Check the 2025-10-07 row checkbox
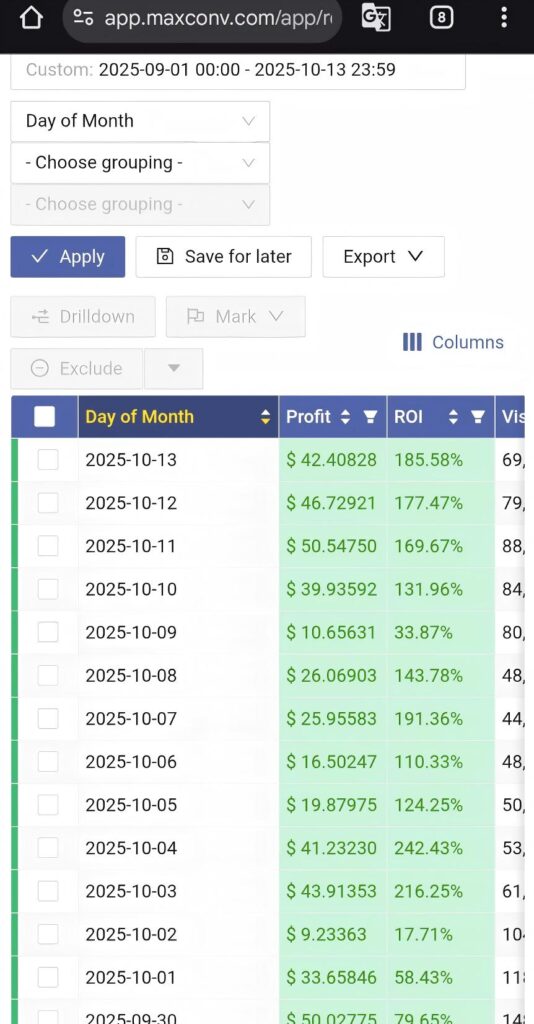 click(48, 718)
